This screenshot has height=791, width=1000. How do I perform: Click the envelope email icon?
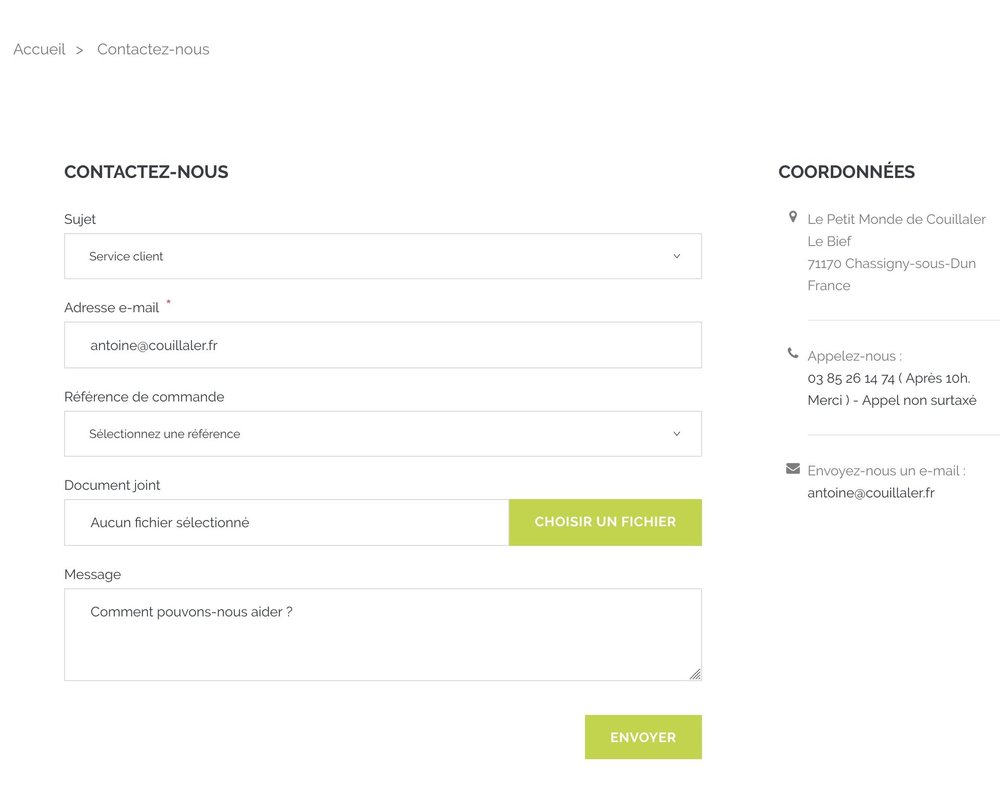coord(793,468)
